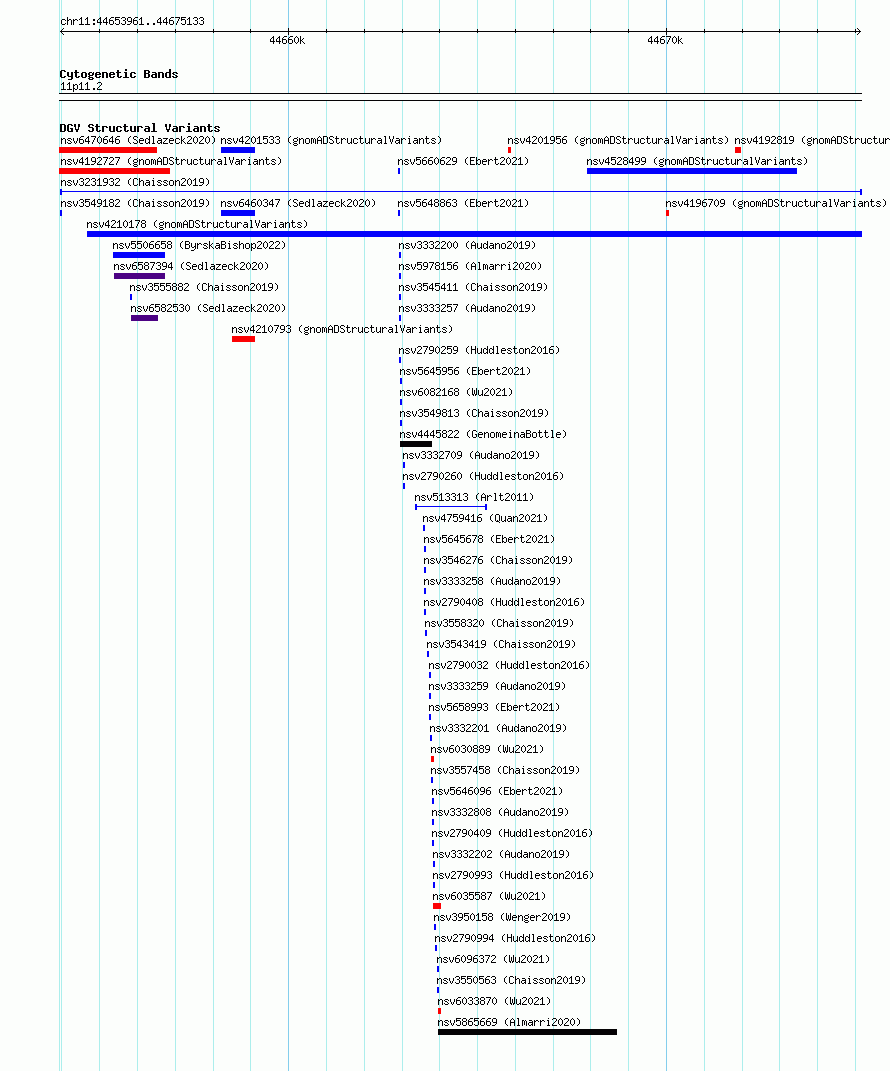
Task: Click nsv2790993 (Huddleston2016) label
Action: tap(514, 876)
